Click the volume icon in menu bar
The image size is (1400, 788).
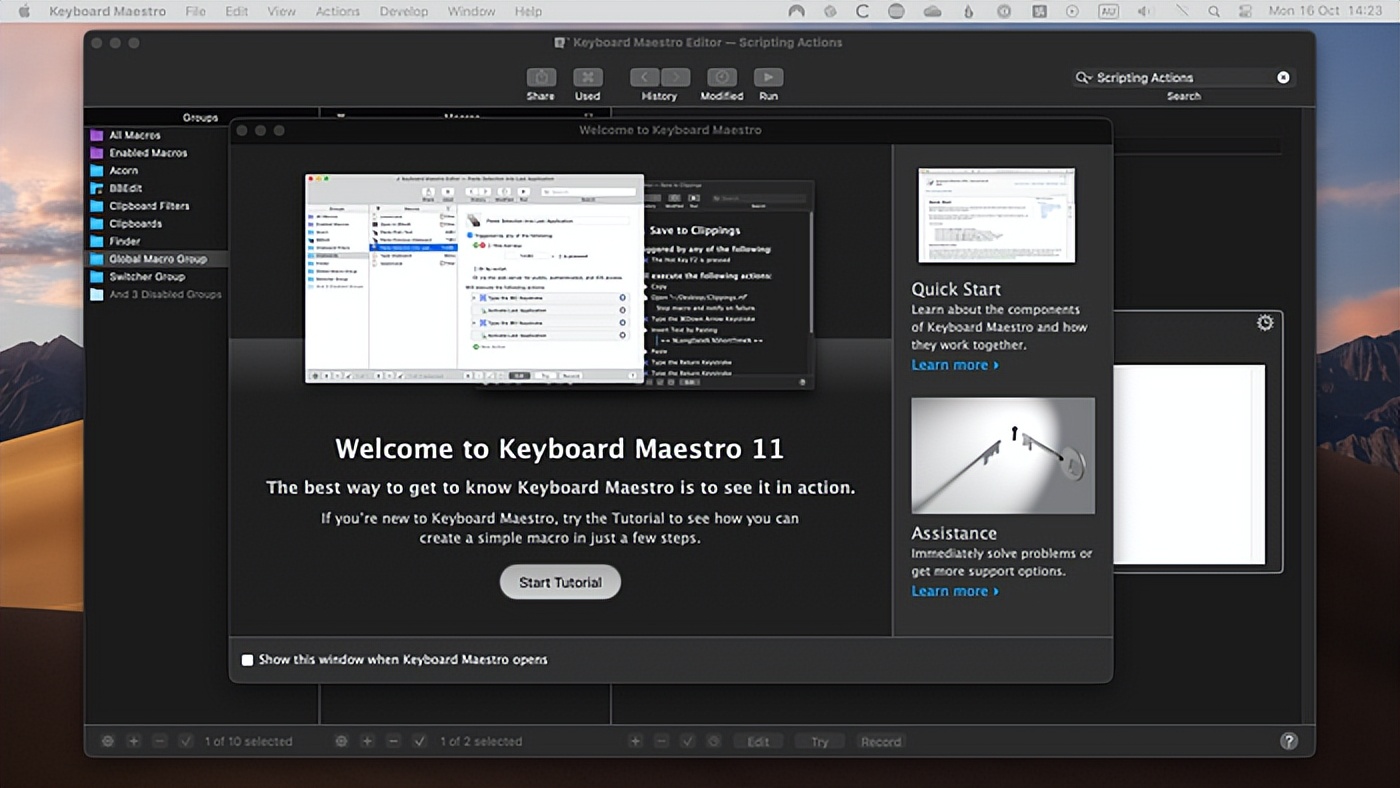point(1146,12)
